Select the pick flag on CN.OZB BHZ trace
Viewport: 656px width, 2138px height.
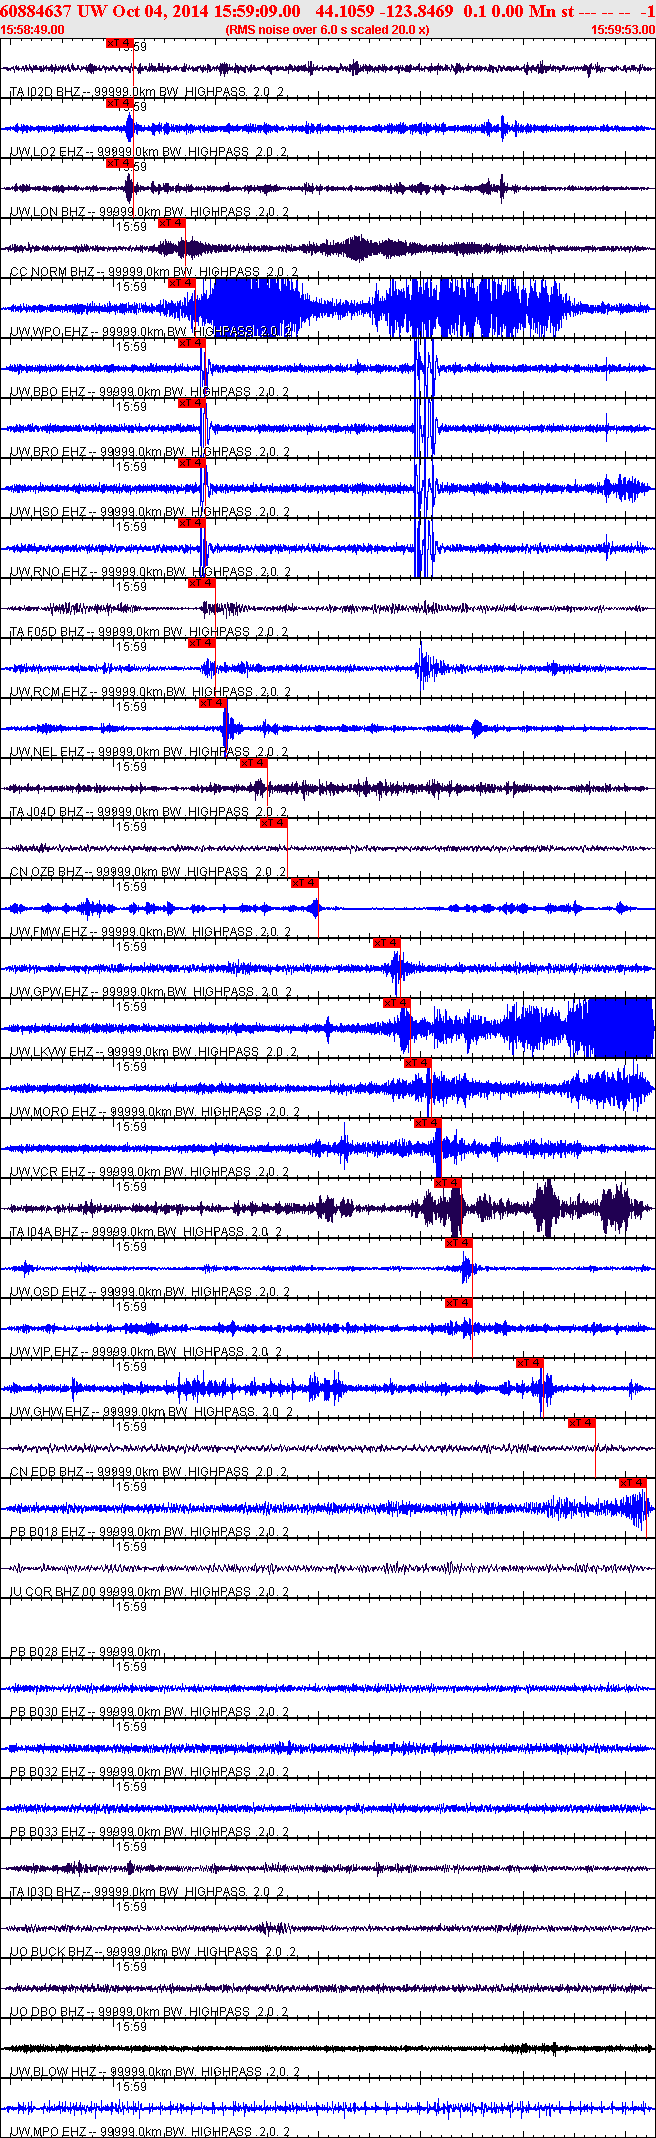pyautogui.click(x=274, y=823)
